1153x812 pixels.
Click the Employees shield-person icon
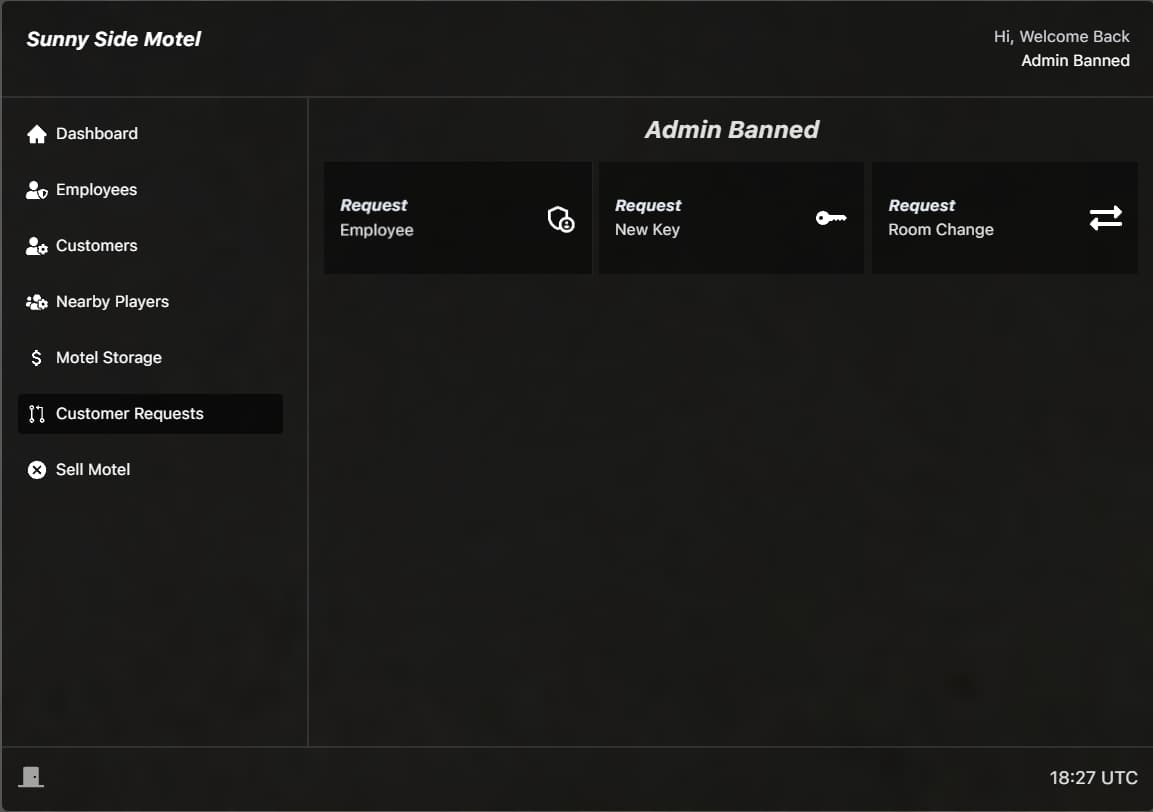click(x=37, y=190)
